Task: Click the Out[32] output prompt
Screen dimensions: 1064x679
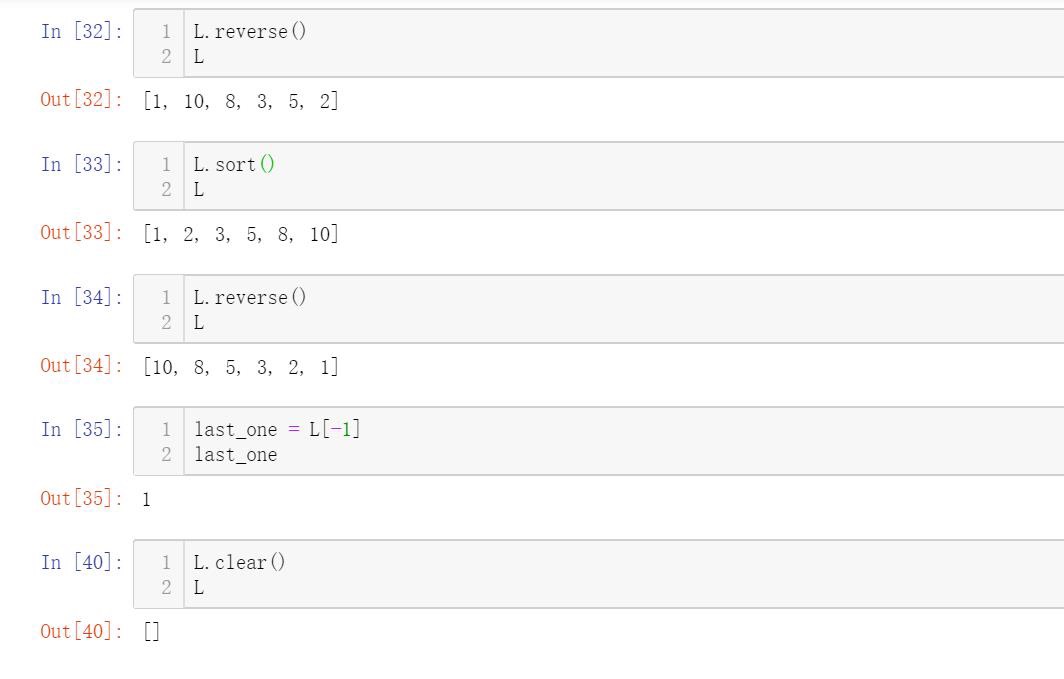Action: click(x=81, y=100)
